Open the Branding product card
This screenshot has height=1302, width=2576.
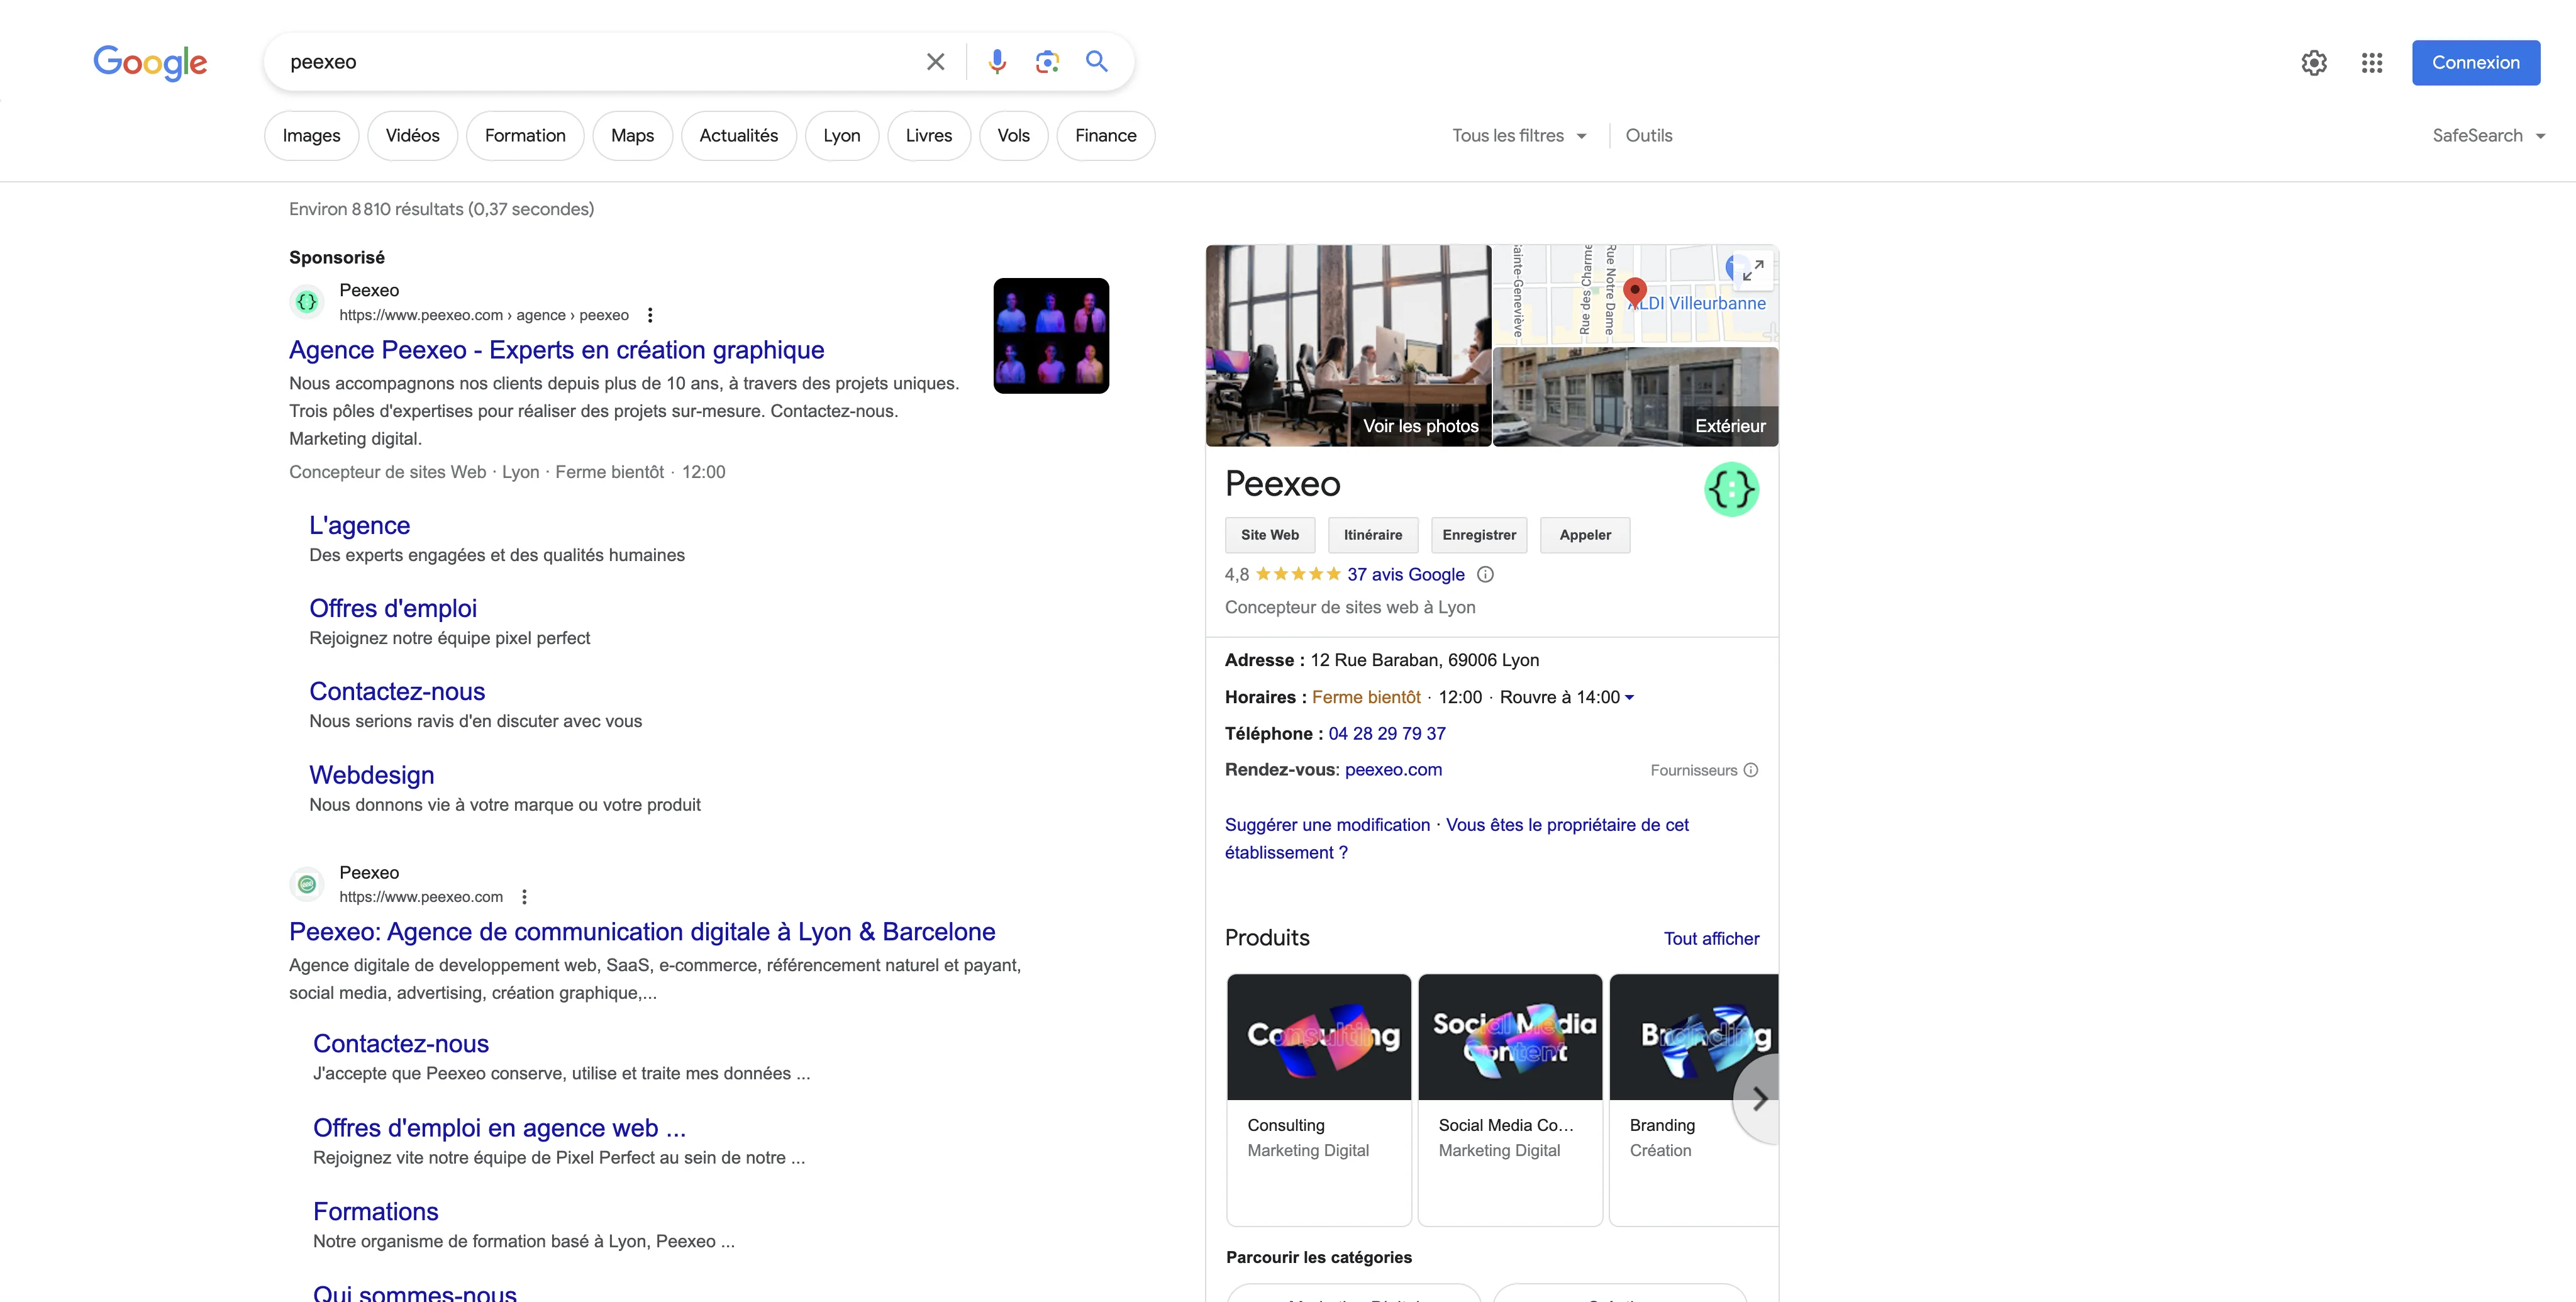click(x=1694, y=1099)
